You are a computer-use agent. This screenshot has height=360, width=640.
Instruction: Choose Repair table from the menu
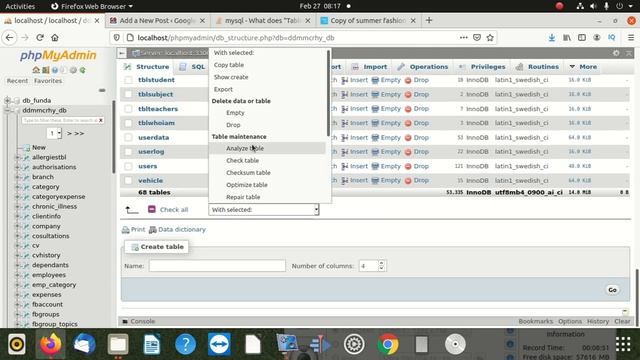[x=243, y=197]
